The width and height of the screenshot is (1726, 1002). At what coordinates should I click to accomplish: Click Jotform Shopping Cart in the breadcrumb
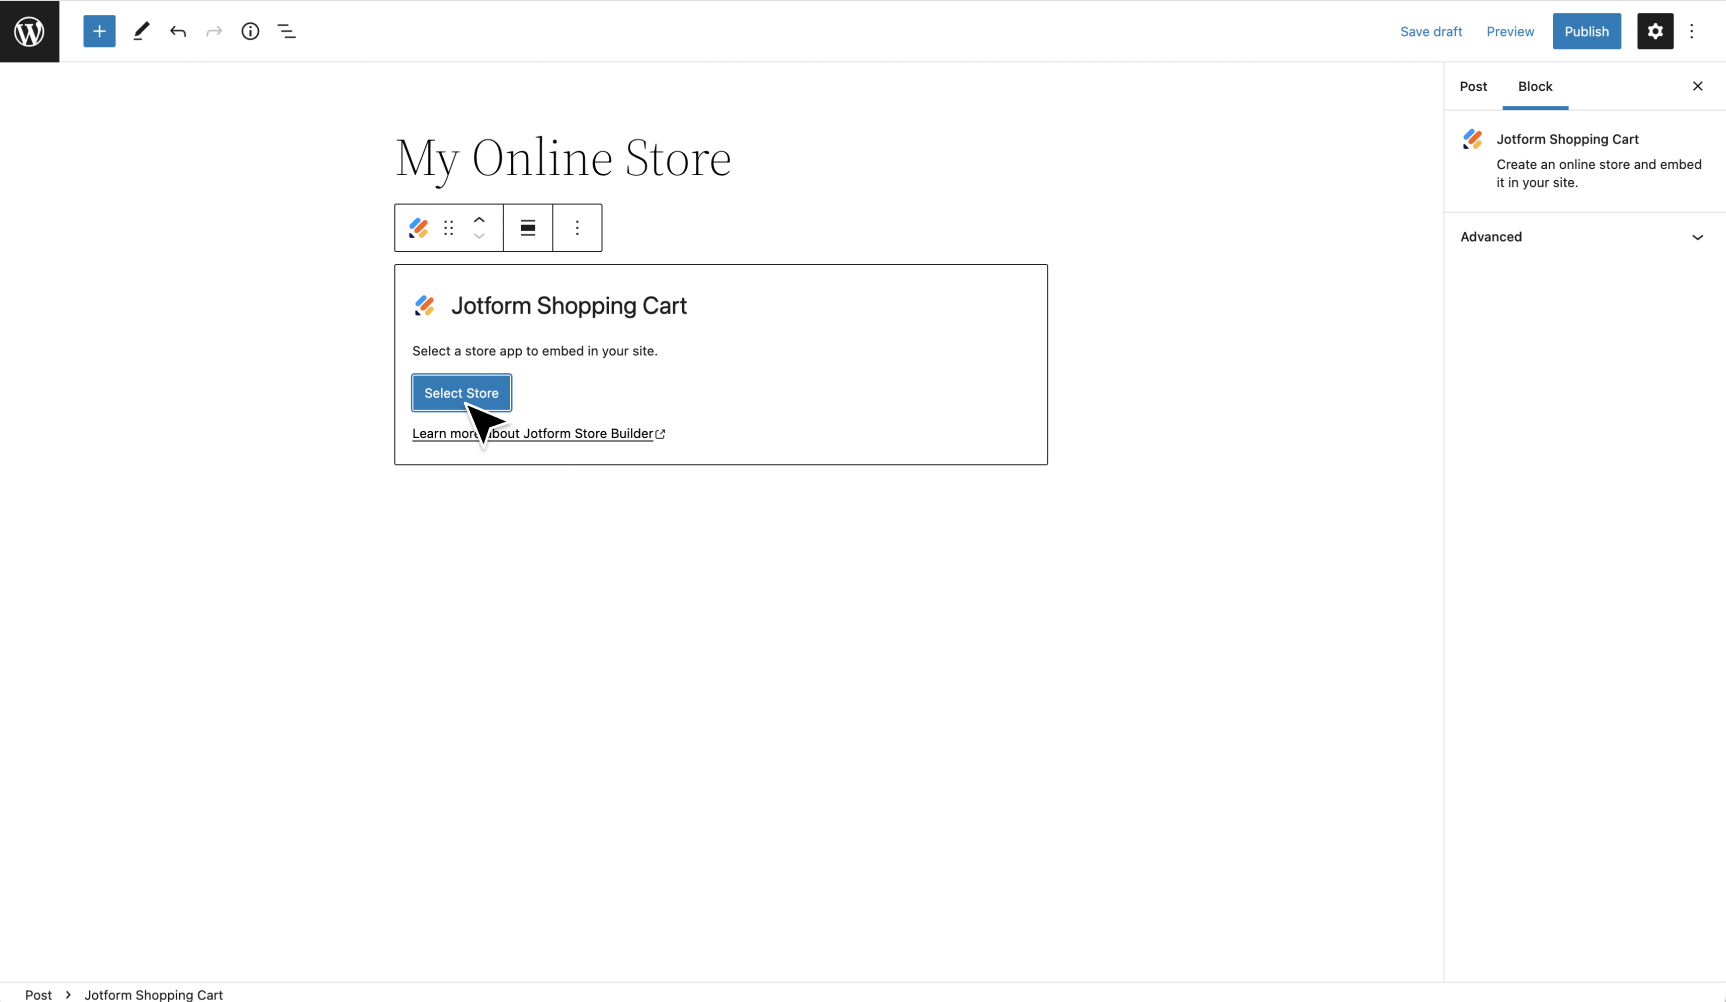[x=153, y=994]
